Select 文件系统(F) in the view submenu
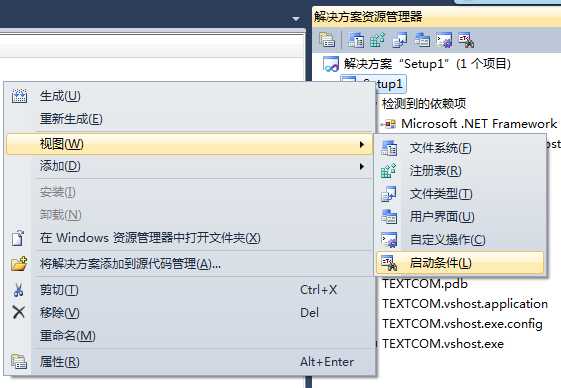 [460, 148]
